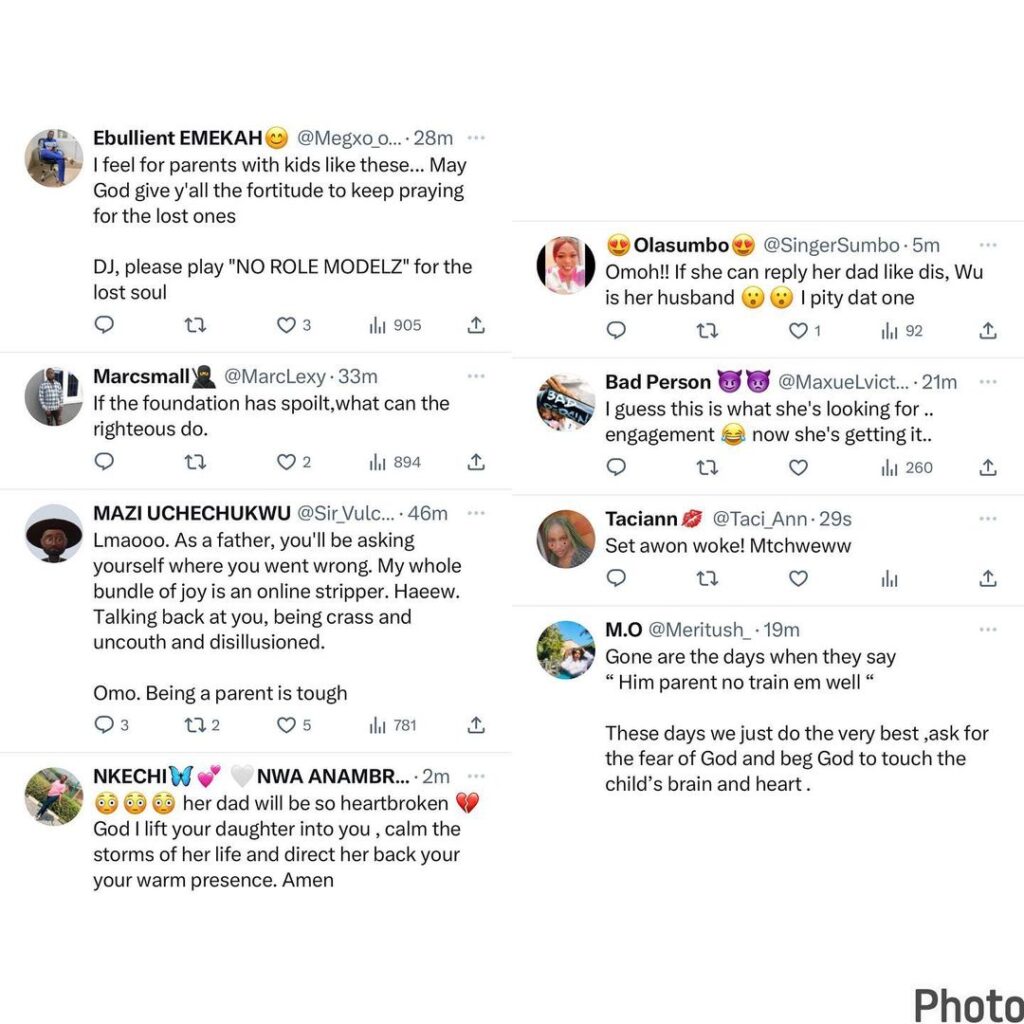Retweet Marcsmall's tweet
1024x1024 pixels.
(x=196, y=462)
